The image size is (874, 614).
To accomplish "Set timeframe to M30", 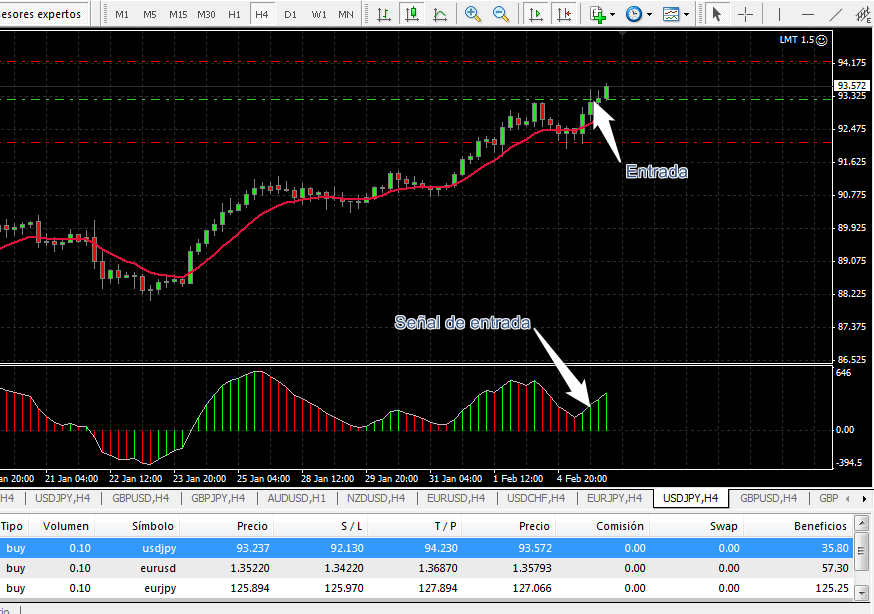I will pyautogui.click(x=206, y=14).
